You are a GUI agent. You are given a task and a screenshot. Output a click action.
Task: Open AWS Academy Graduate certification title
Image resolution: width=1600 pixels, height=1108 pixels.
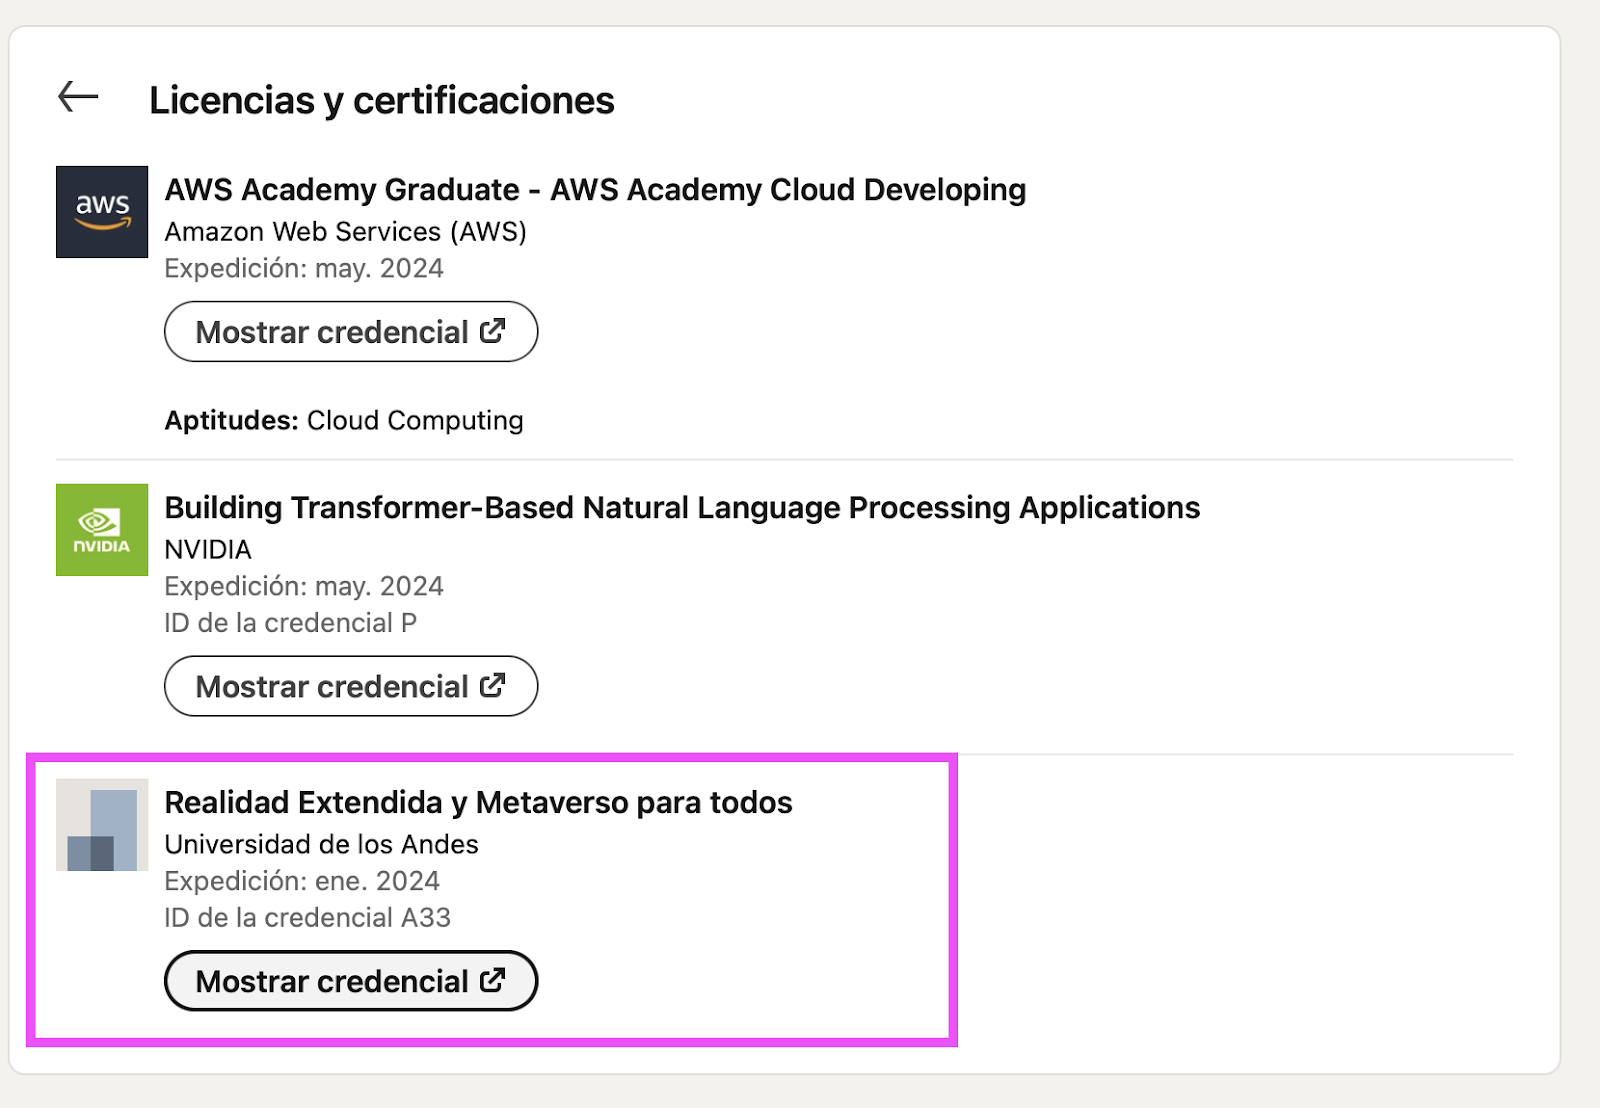click(x=595, y=190)
